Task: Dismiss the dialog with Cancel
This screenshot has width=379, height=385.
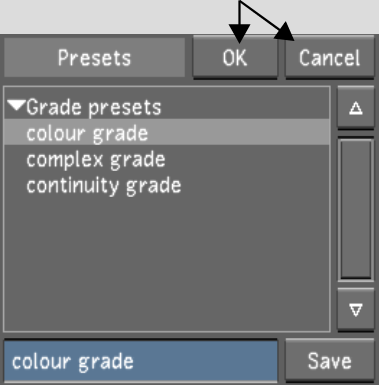Action: (330, 57)
